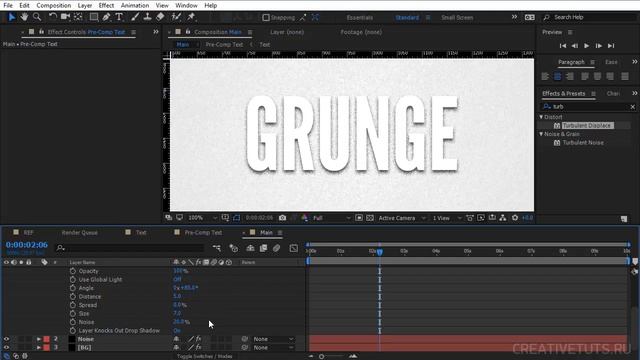Click the Noise layer red label color
This screenshot has width=640, height=360.
[47, 339]
